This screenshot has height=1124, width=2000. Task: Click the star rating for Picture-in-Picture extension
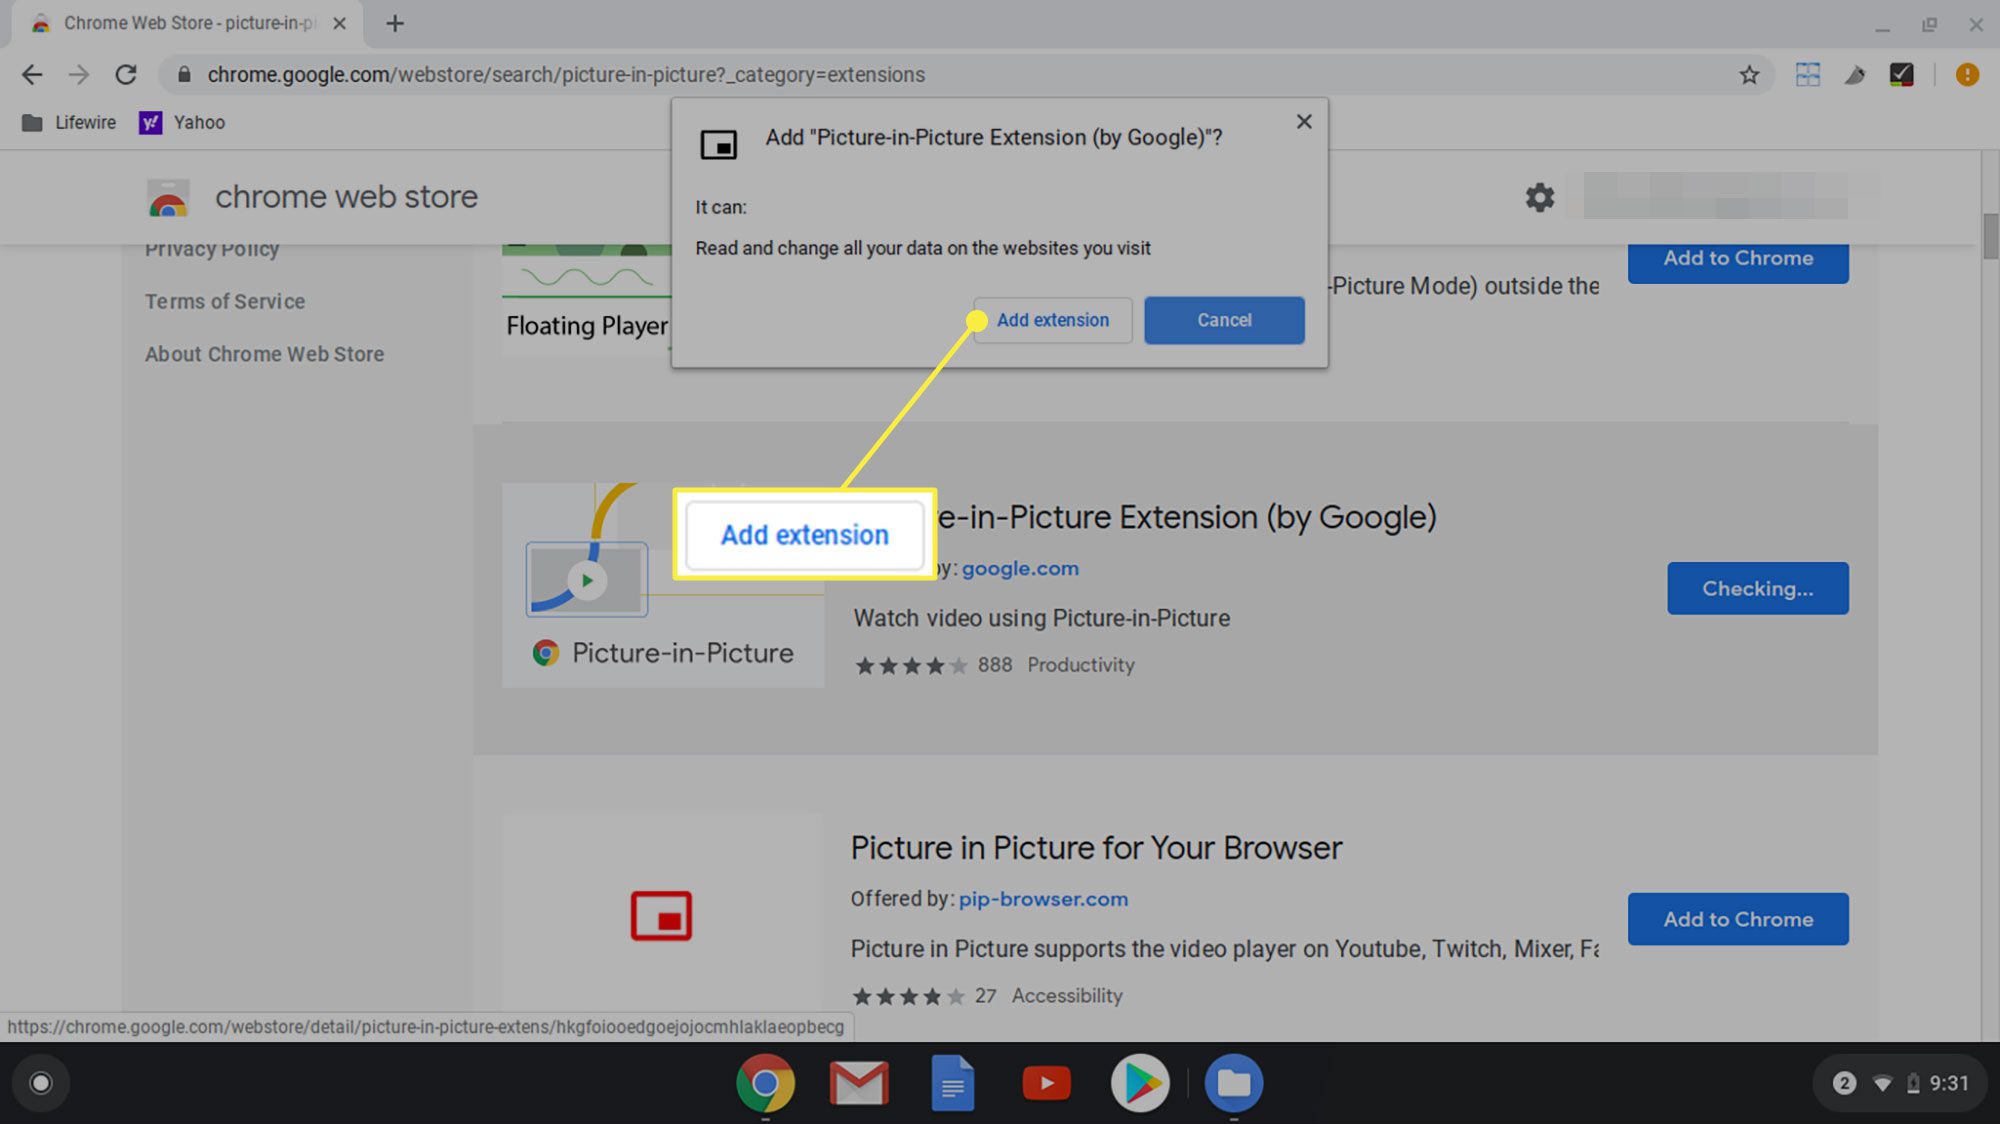tap(907, 665)
